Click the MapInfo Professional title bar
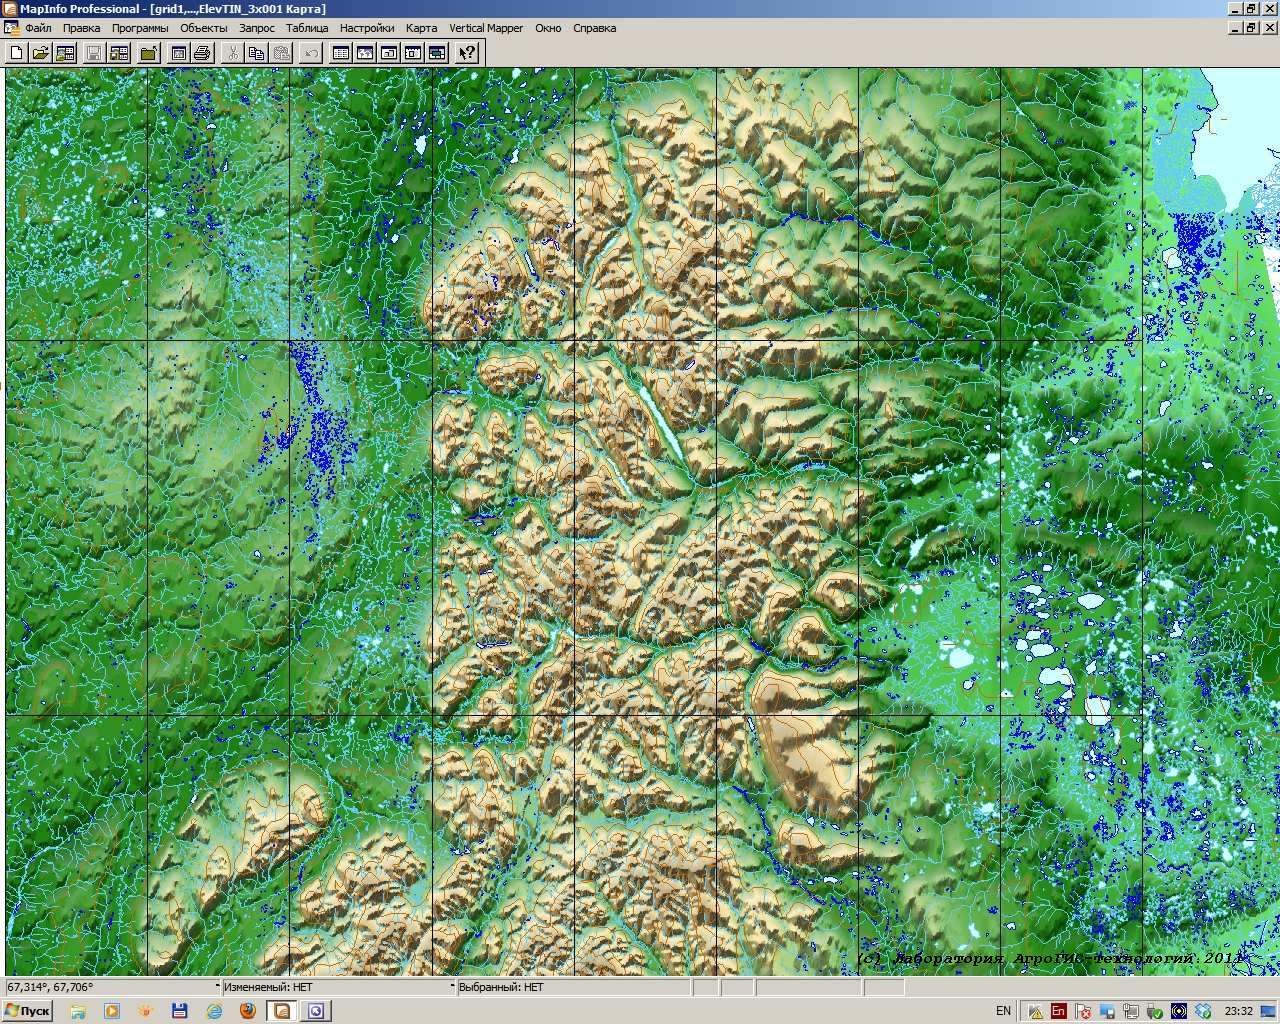 point(640,9)
